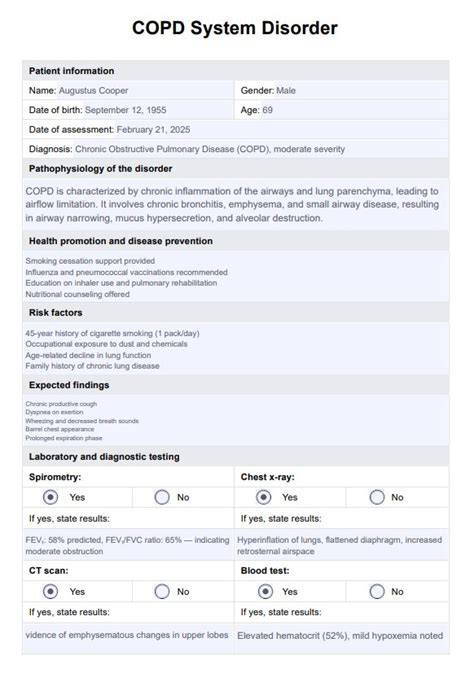Image resolution: width=474 pixels, height=673 pixels.
Task: Click the Pathophysiology description text area
Action: pyautogui.click(x=236, y=205)
